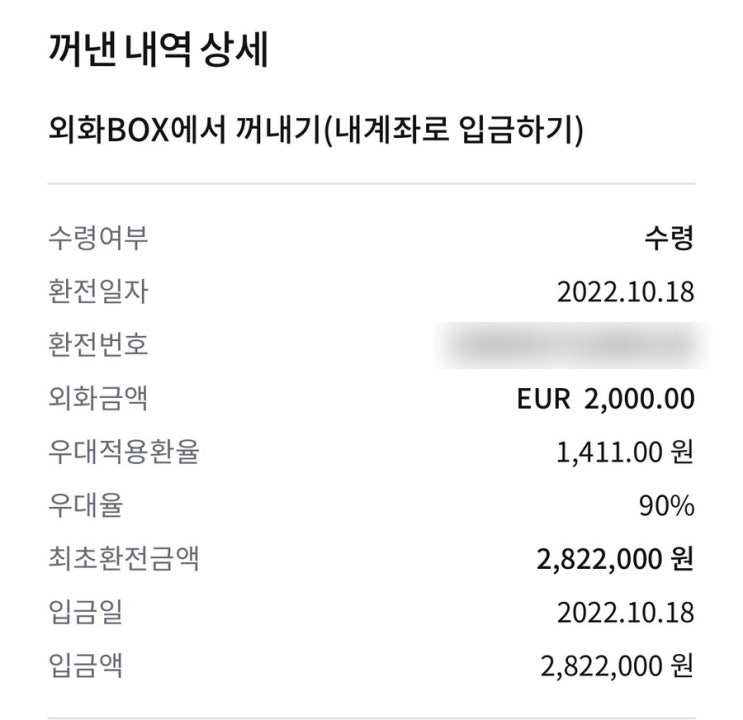Select the EUR 2,000.00 amount
Viewport: 743px width, 720px height.
pyautogui.click(x=606, y=399)
